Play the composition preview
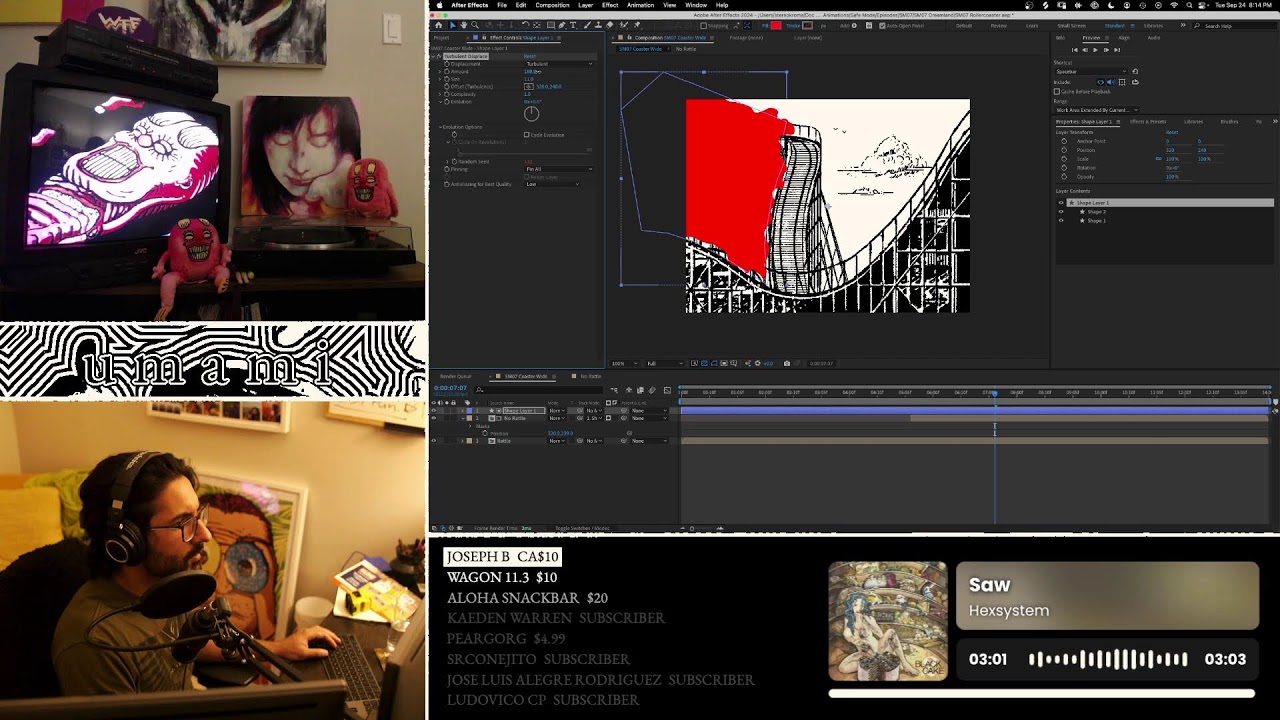Image resolution: width=1280 pixels, height=720 pixels. click(x=1095, y=50)
